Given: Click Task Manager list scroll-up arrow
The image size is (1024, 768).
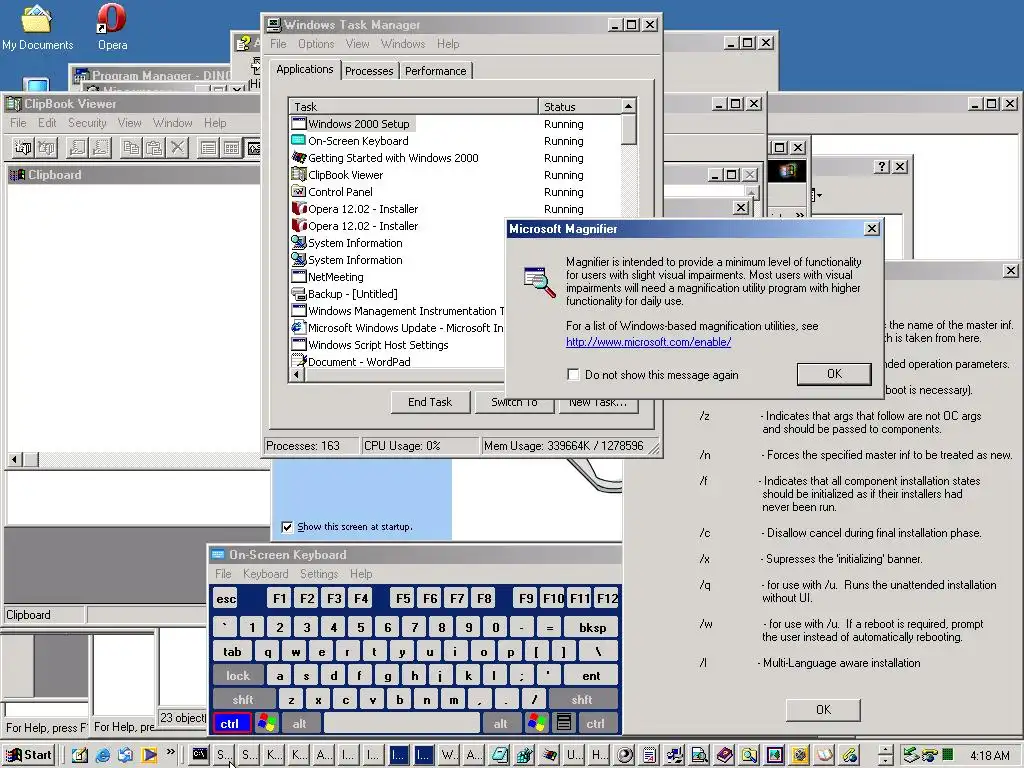Looking at the screenshot, I should tap(628, 106).
